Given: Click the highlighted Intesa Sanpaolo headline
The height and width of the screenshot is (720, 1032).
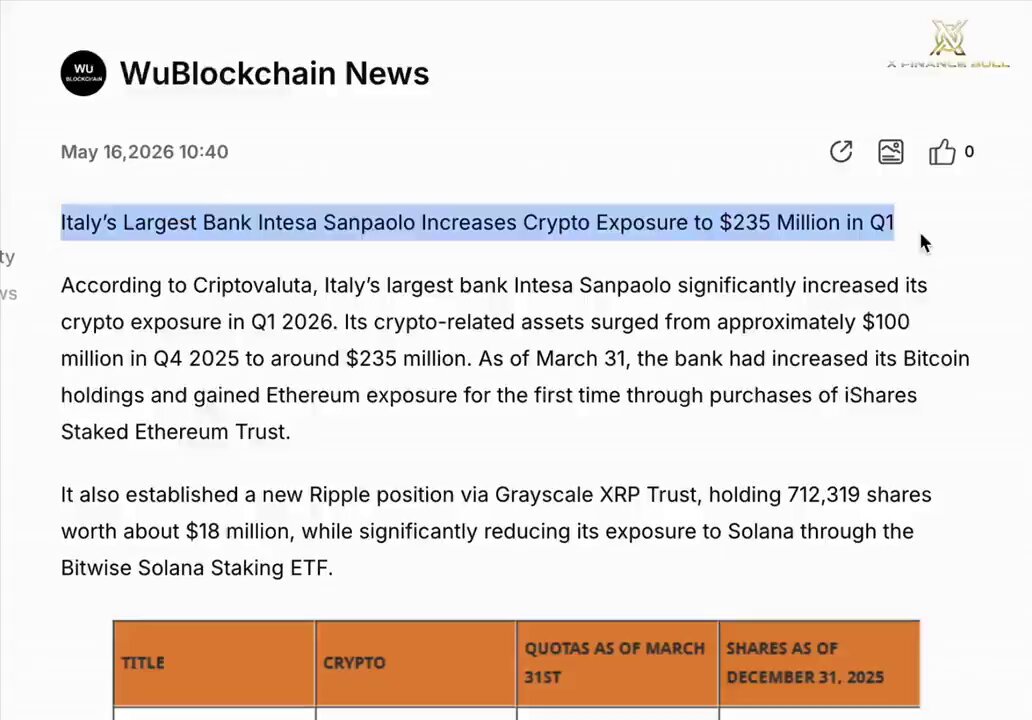Looking at the screenshot, I should tap(477, 222).
